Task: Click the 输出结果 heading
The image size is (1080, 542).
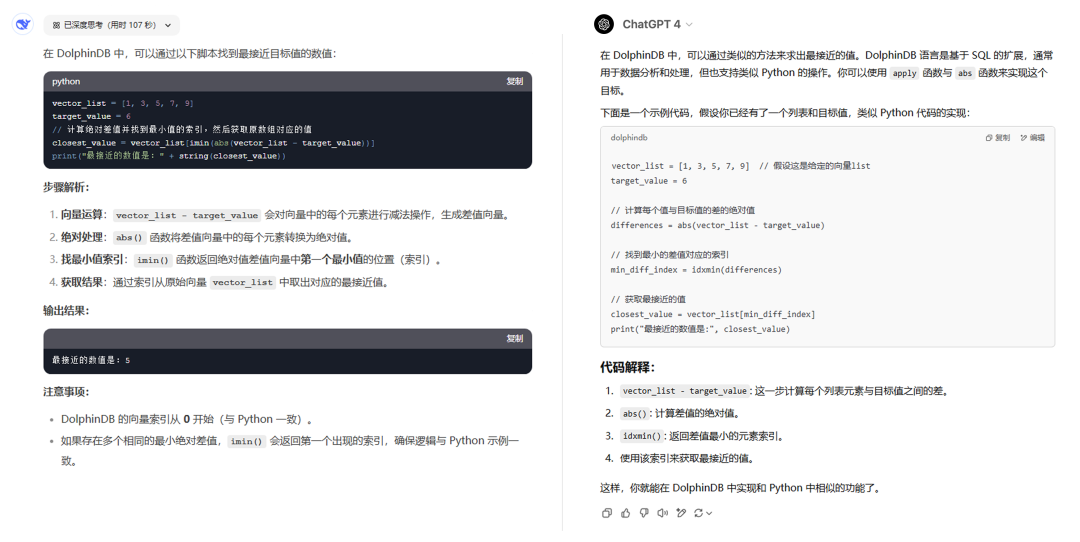Action: click(66, 311)
